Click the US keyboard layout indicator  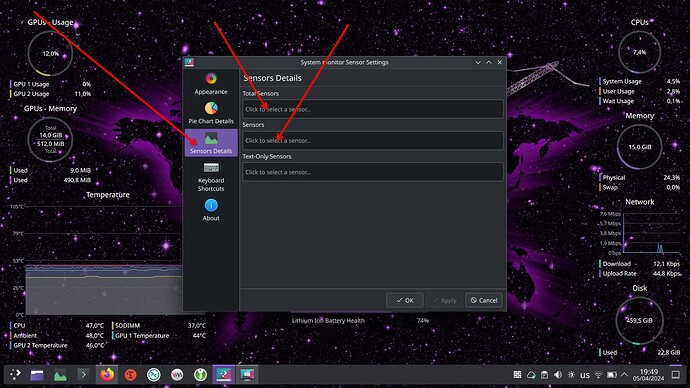coord(584,375)
